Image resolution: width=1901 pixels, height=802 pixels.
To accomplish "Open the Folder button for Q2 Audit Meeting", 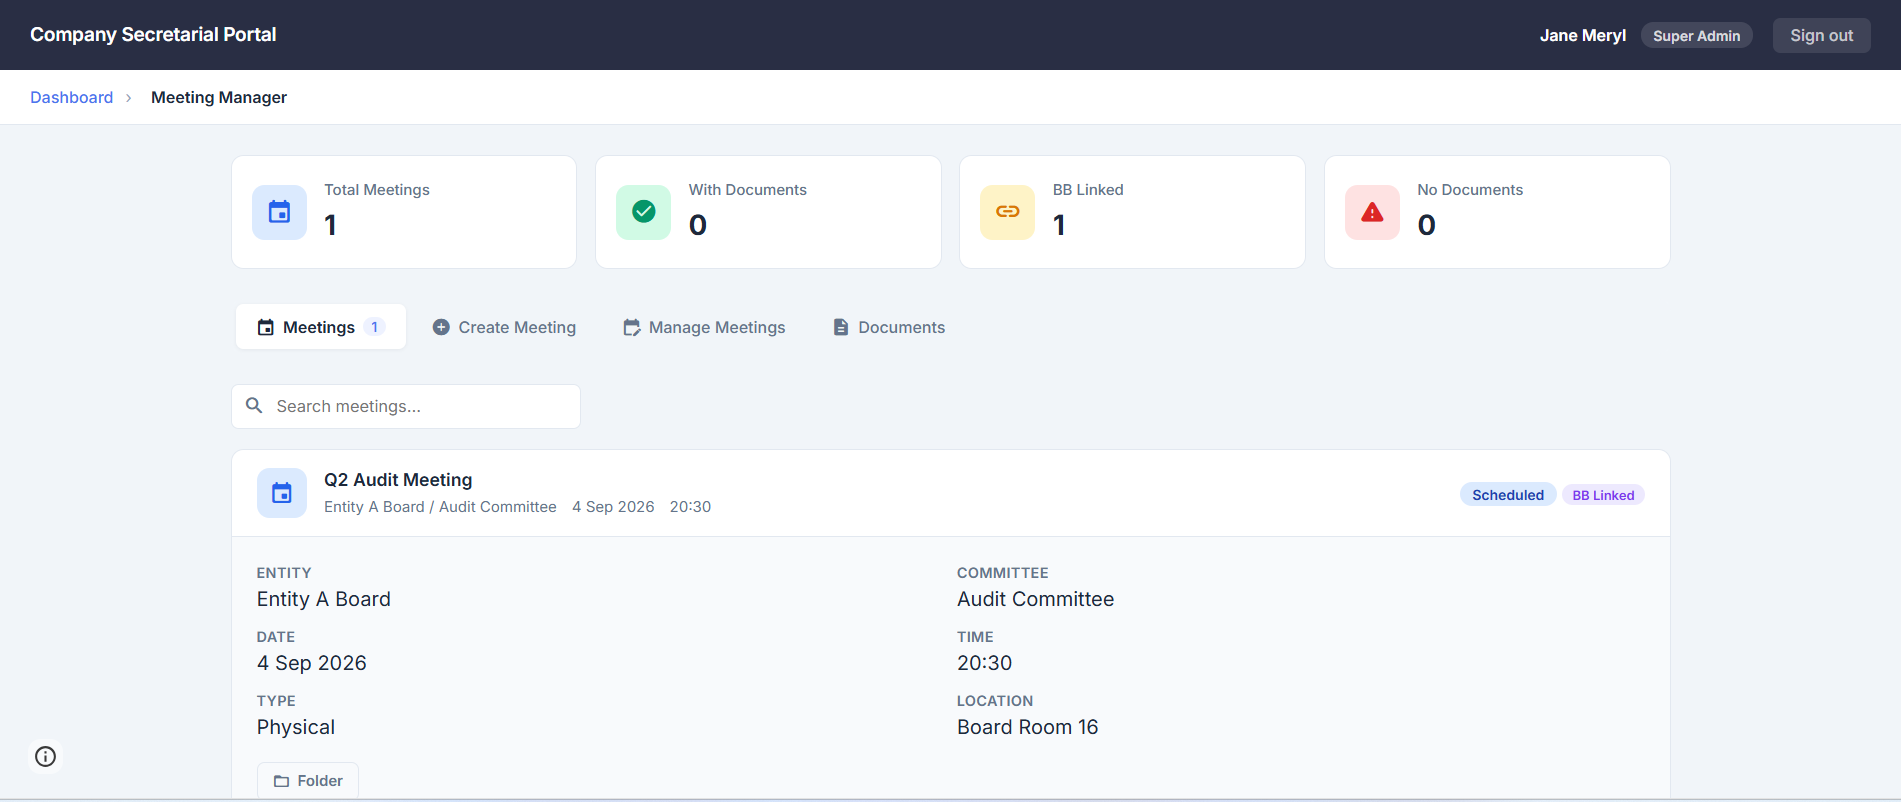I will point(308,781).
